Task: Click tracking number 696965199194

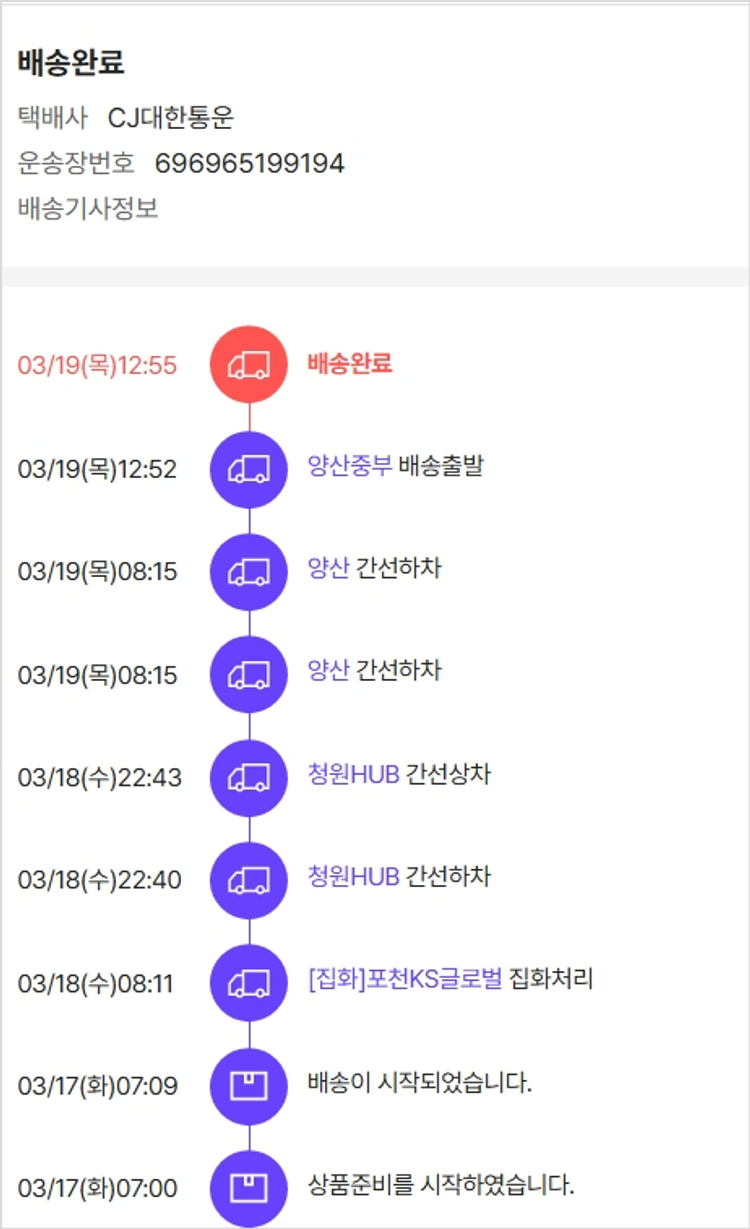Action: [249, 164]
